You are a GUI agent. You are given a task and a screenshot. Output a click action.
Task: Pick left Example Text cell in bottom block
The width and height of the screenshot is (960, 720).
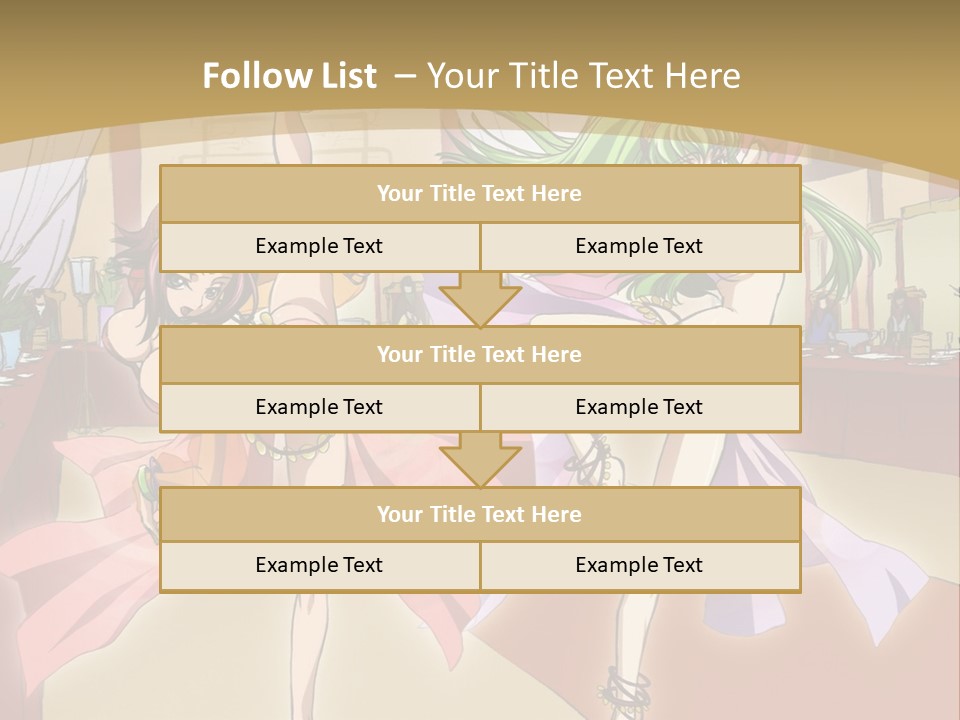[319, 566]
